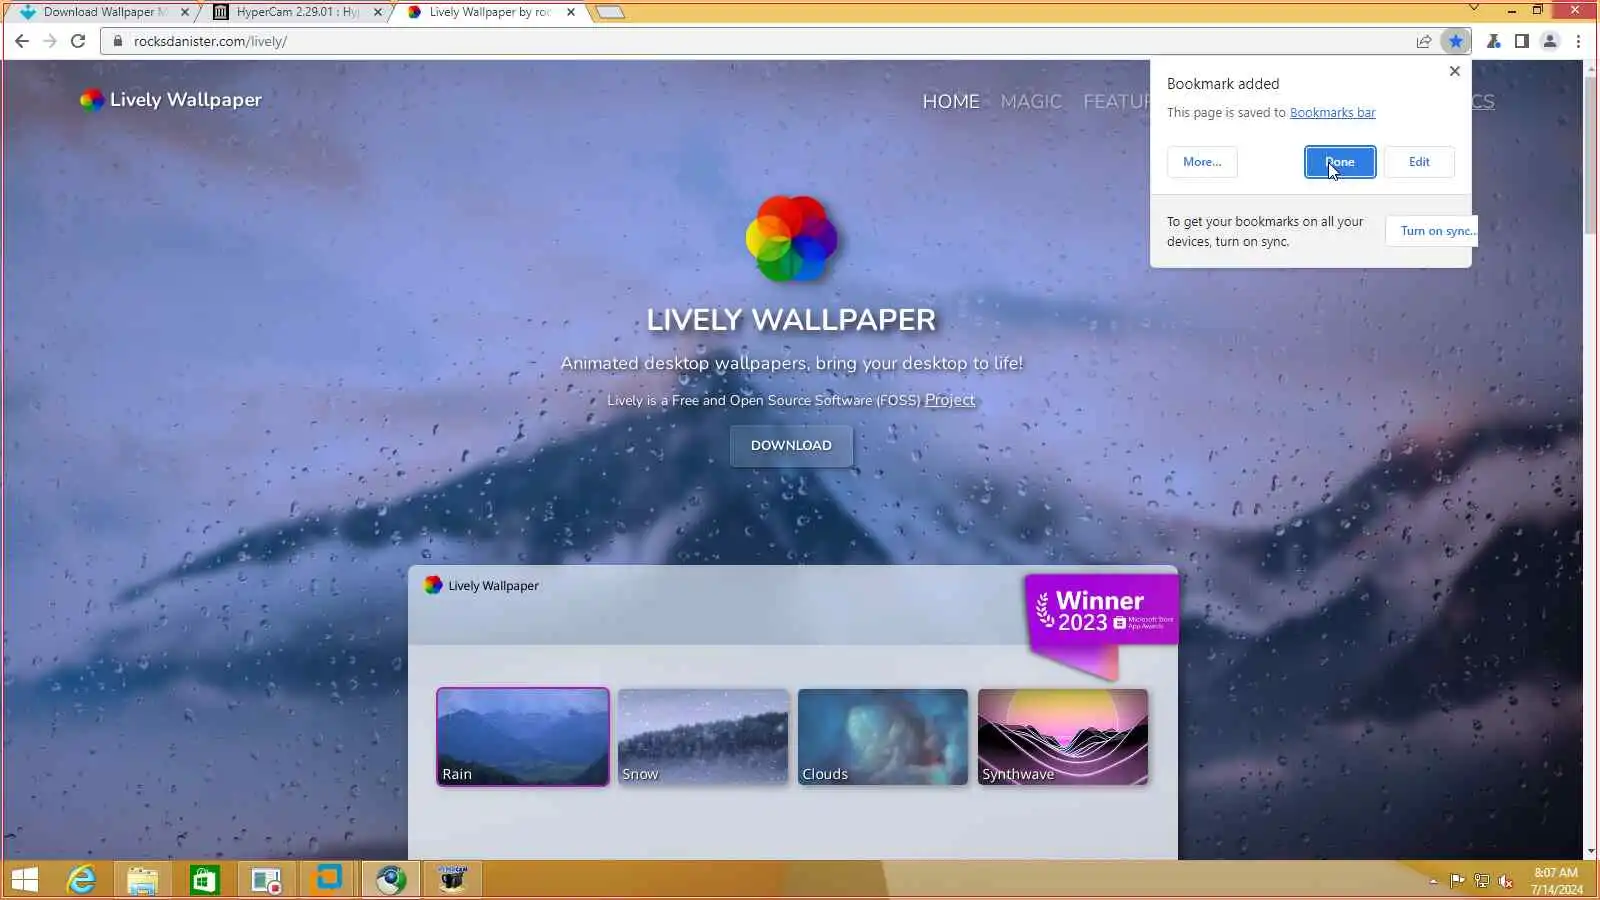Viewport: 1600px width, 900px height.
Task: Click the HOME navigation item
Action: coord(951,102)
